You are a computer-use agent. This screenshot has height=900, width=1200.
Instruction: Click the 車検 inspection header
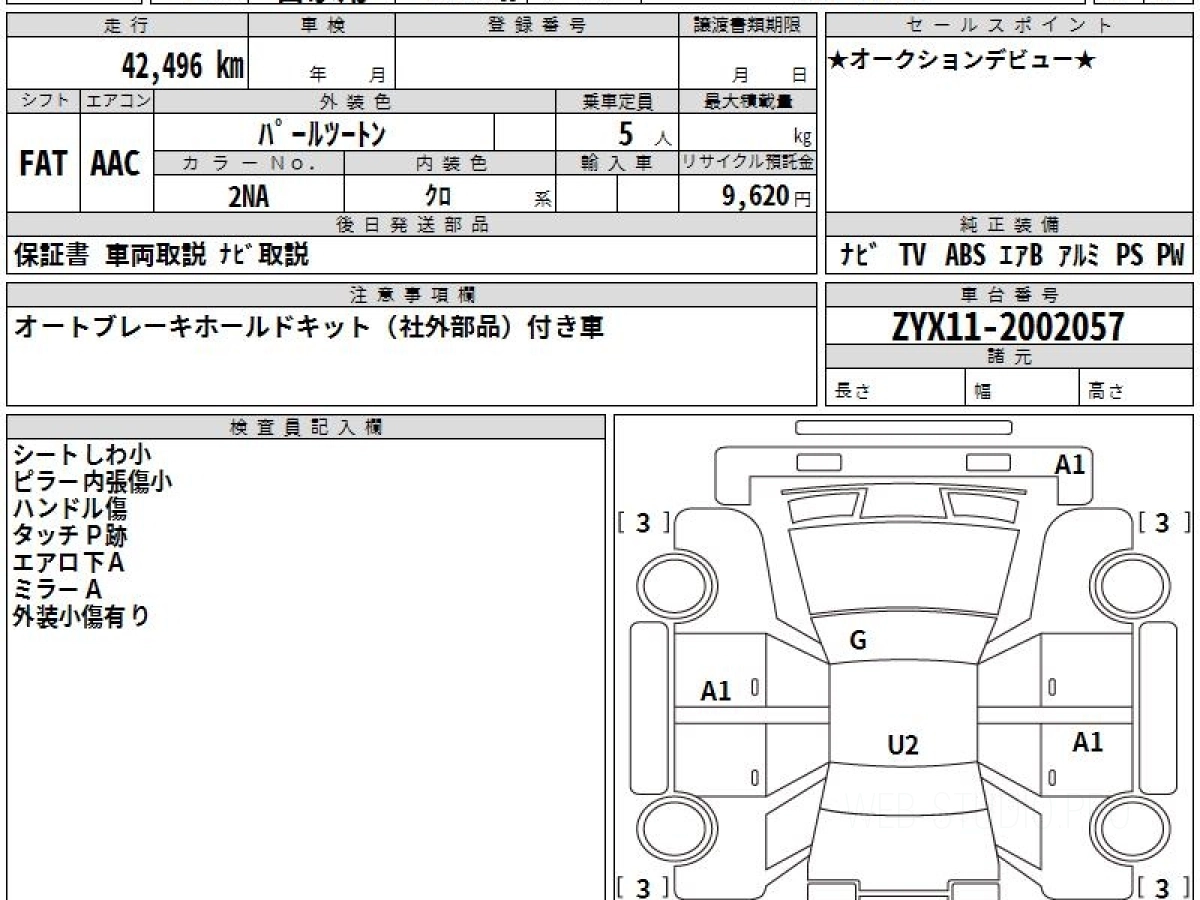(x=322, y=26)
